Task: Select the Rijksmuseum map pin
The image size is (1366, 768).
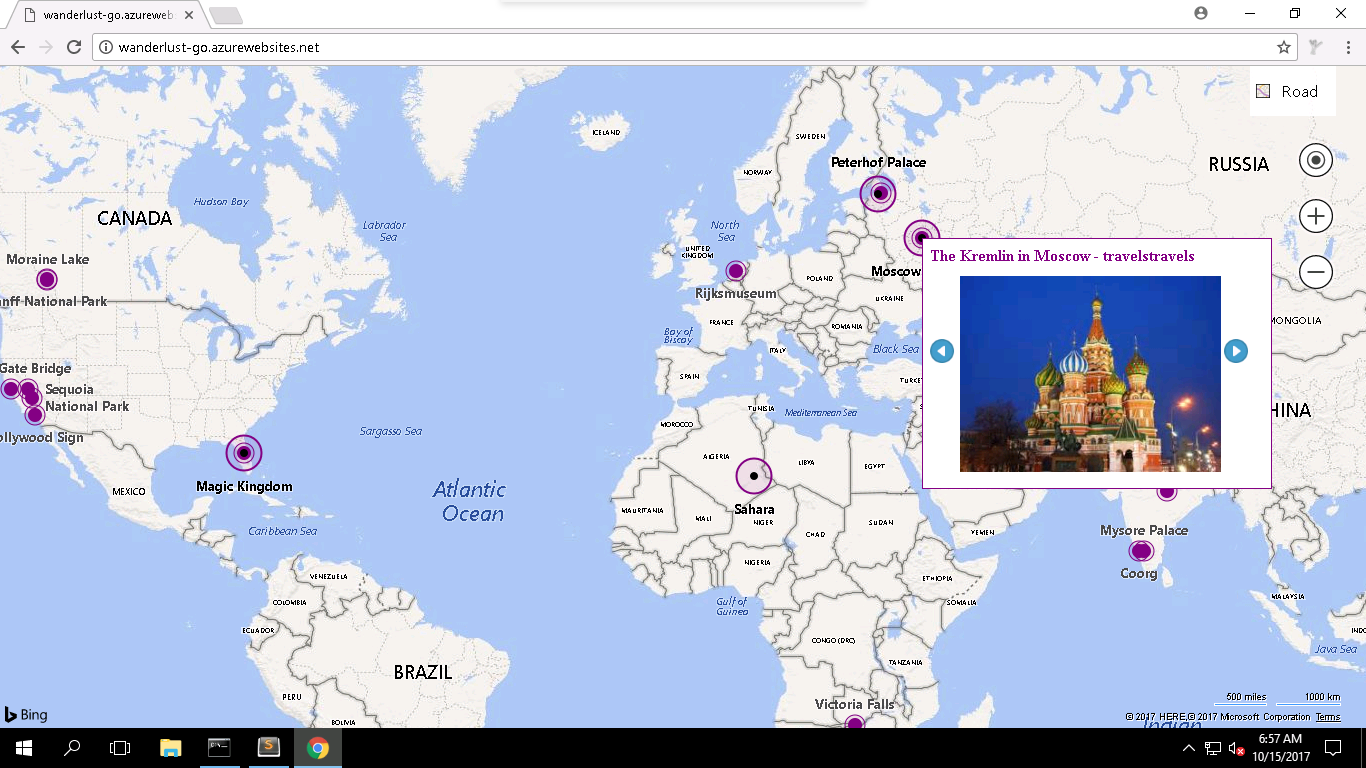Action: (x=736, y=270)
